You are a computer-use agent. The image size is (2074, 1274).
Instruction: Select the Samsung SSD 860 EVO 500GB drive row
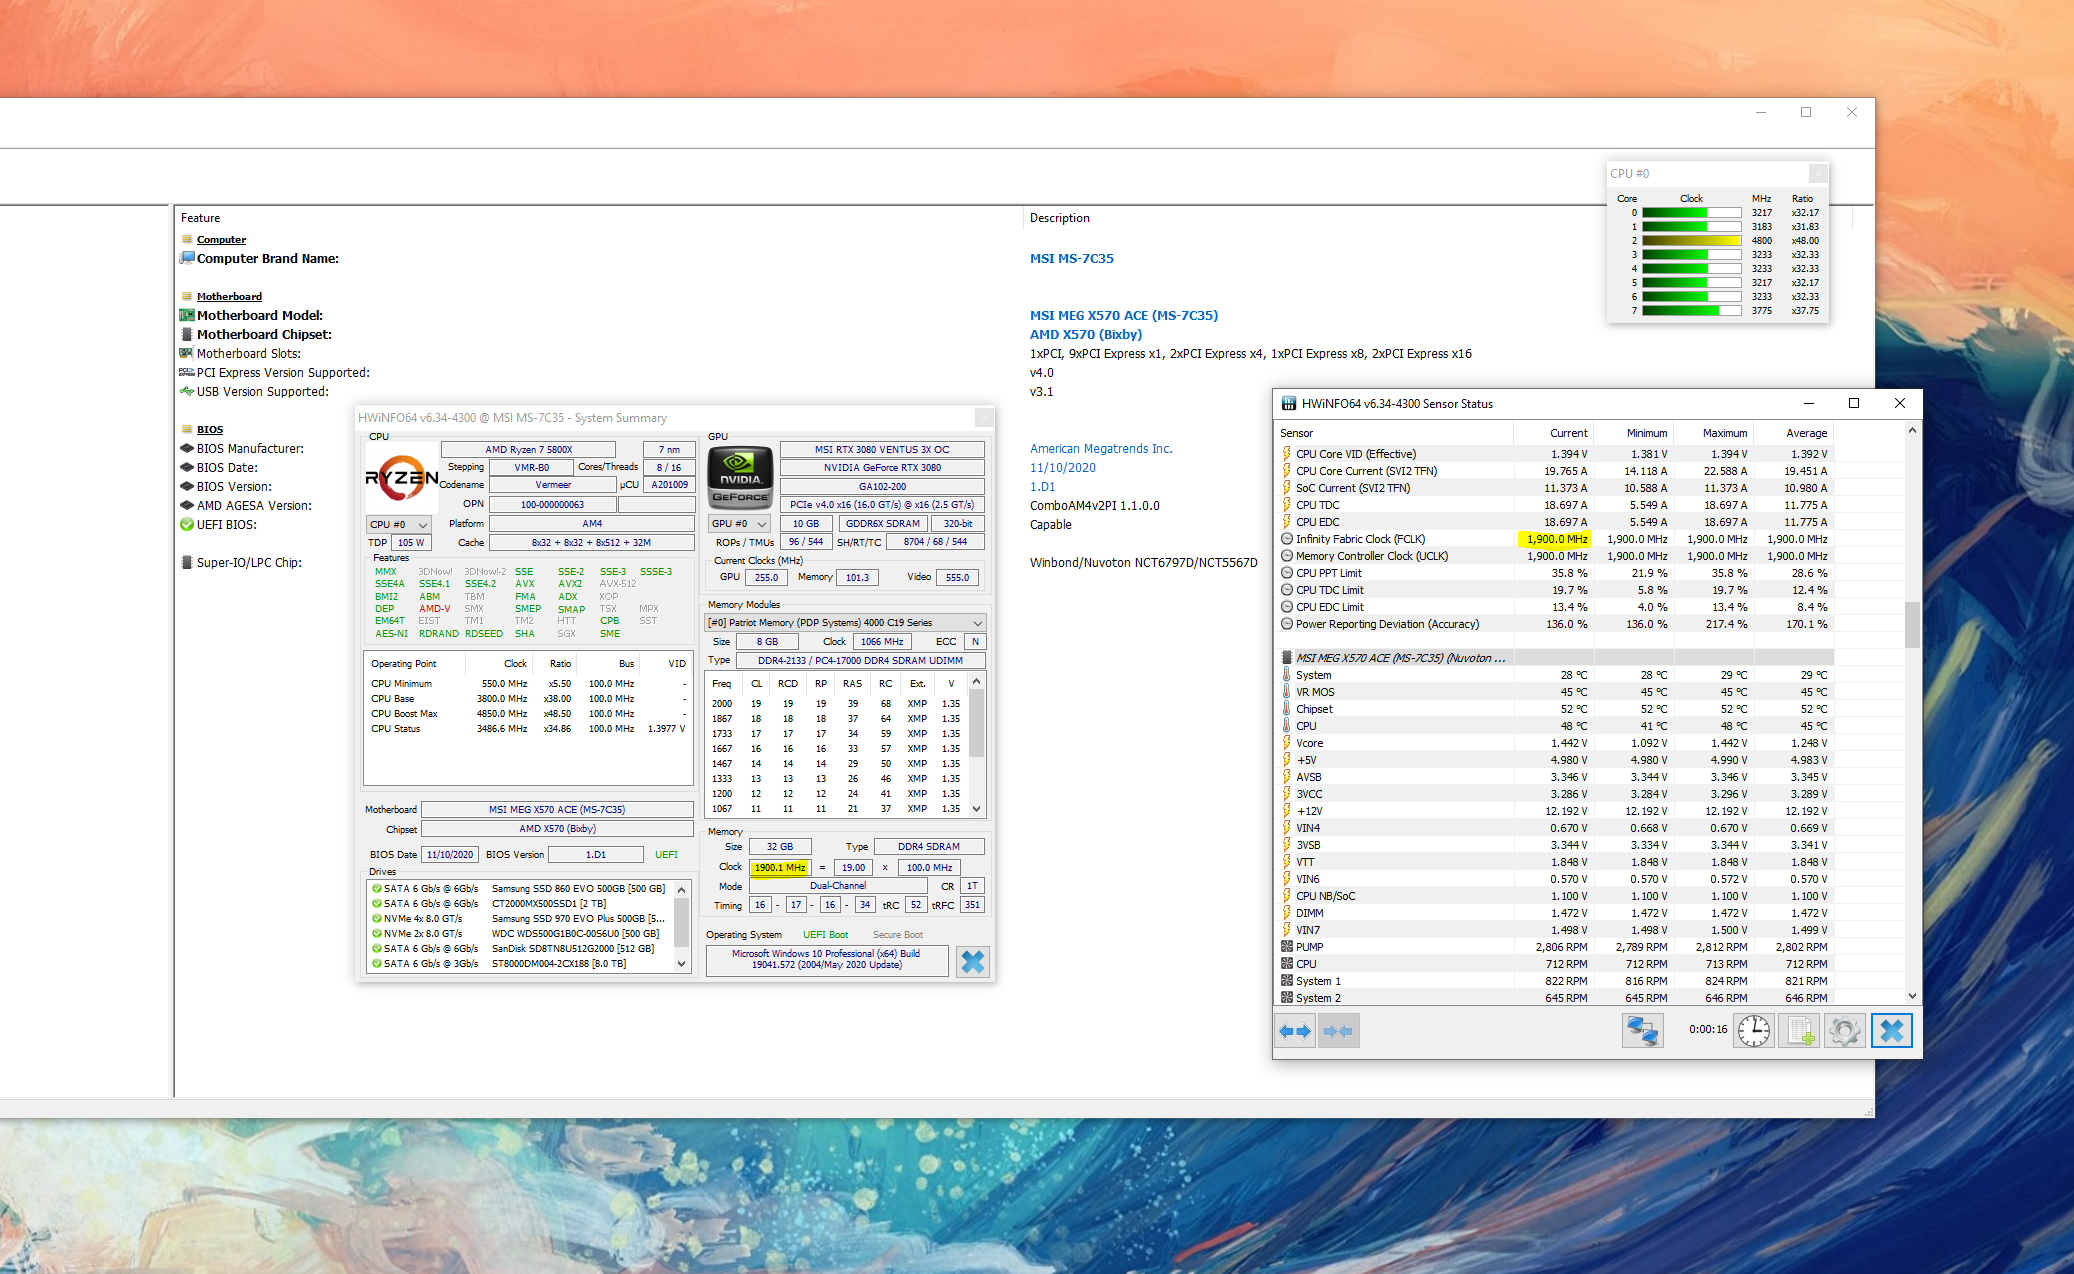(519, 888)
